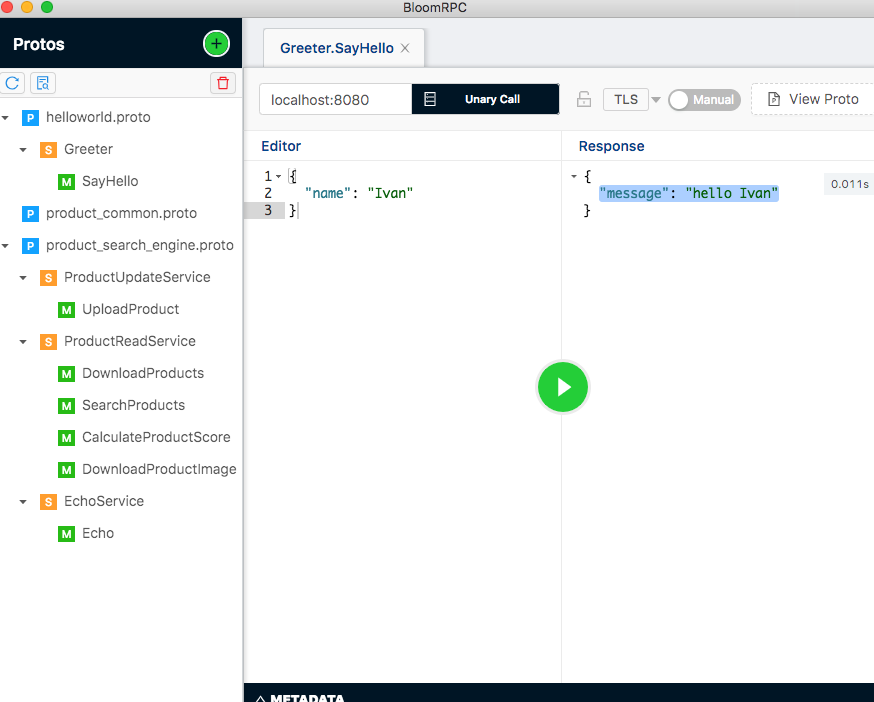Click the Response panel heading
This screenshot has width=874, height=702.
pos(611,146)
